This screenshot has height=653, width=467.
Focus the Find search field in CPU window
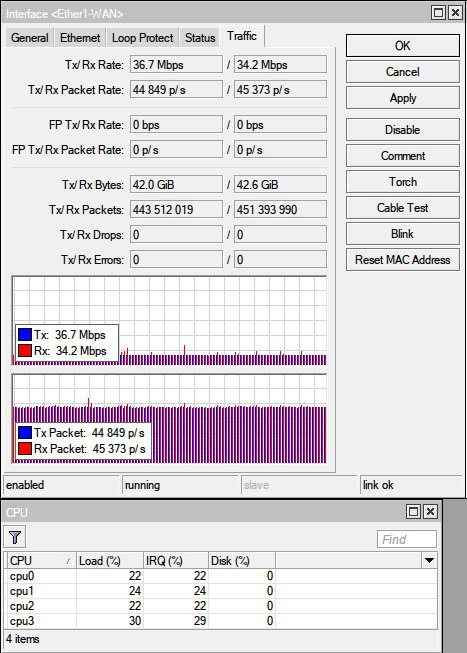[407, 539]
